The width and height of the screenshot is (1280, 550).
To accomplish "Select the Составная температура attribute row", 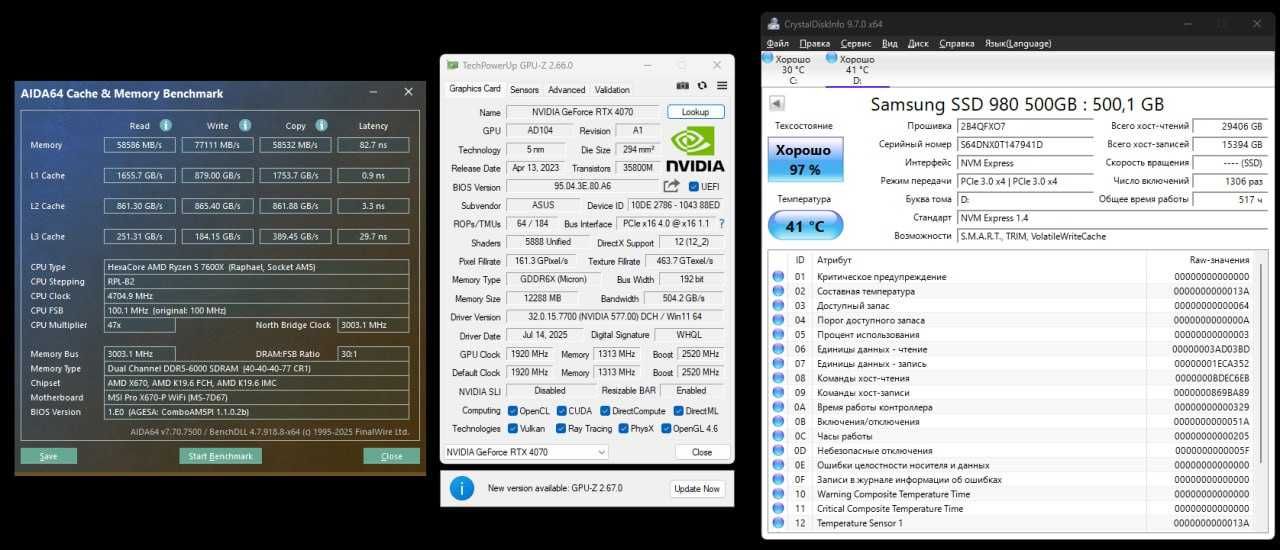I will coord(1012,291).
